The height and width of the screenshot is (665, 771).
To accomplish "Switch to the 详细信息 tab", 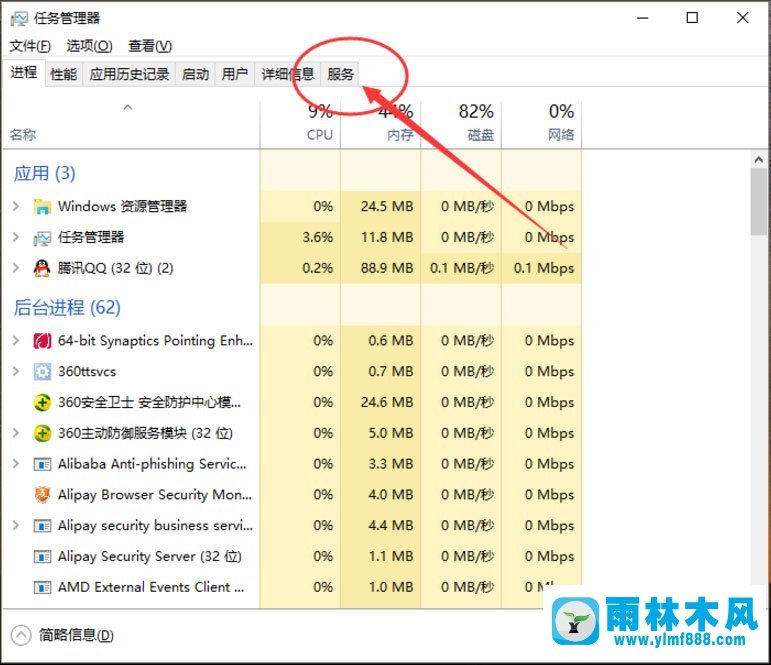I will pos(288,74).
